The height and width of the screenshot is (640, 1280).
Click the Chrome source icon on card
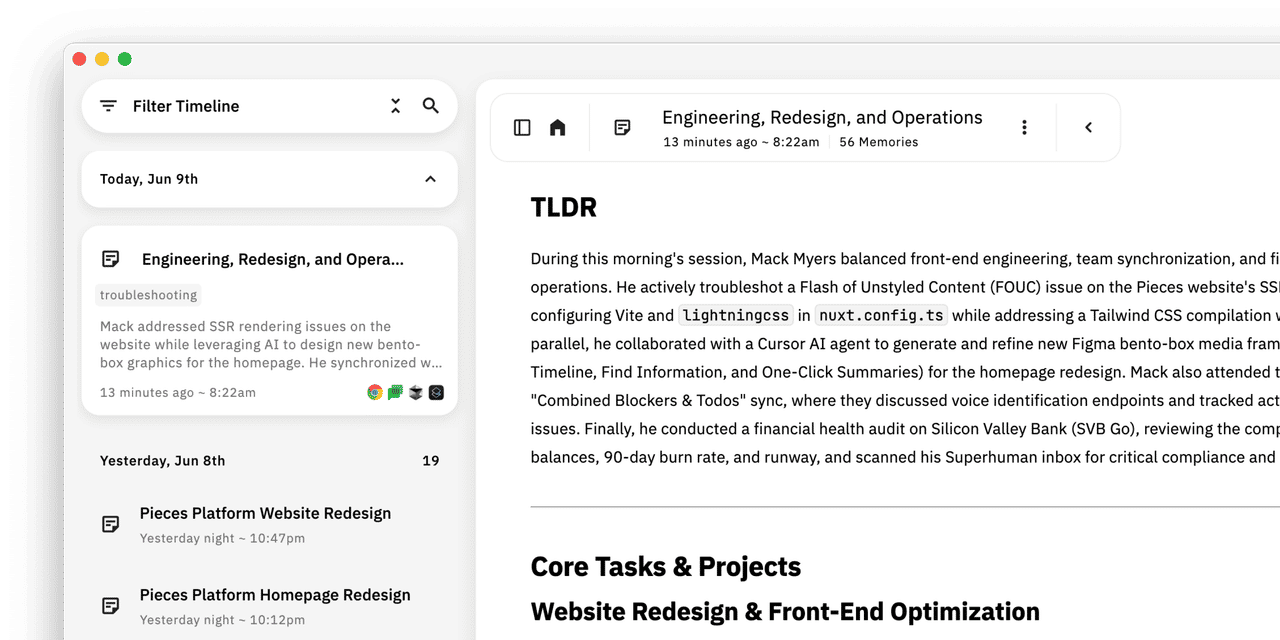[375, 393]
